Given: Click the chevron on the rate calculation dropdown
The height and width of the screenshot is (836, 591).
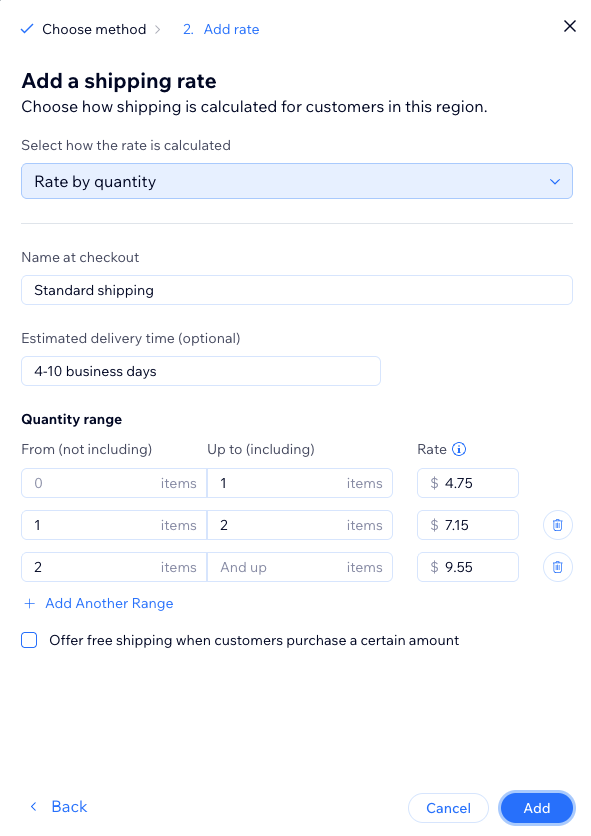Looking at the screenshot, I should [x=556, y=181].
